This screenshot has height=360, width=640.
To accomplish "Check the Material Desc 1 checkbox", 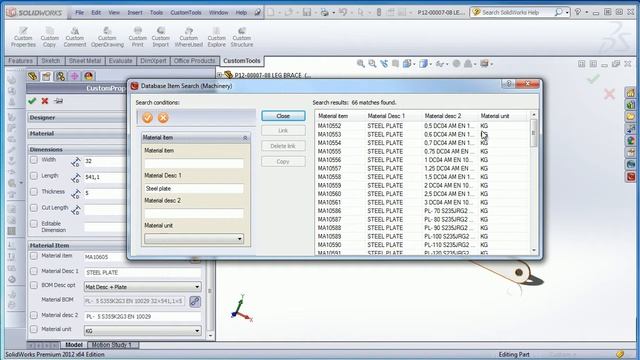I will click(x=34, y=271).
